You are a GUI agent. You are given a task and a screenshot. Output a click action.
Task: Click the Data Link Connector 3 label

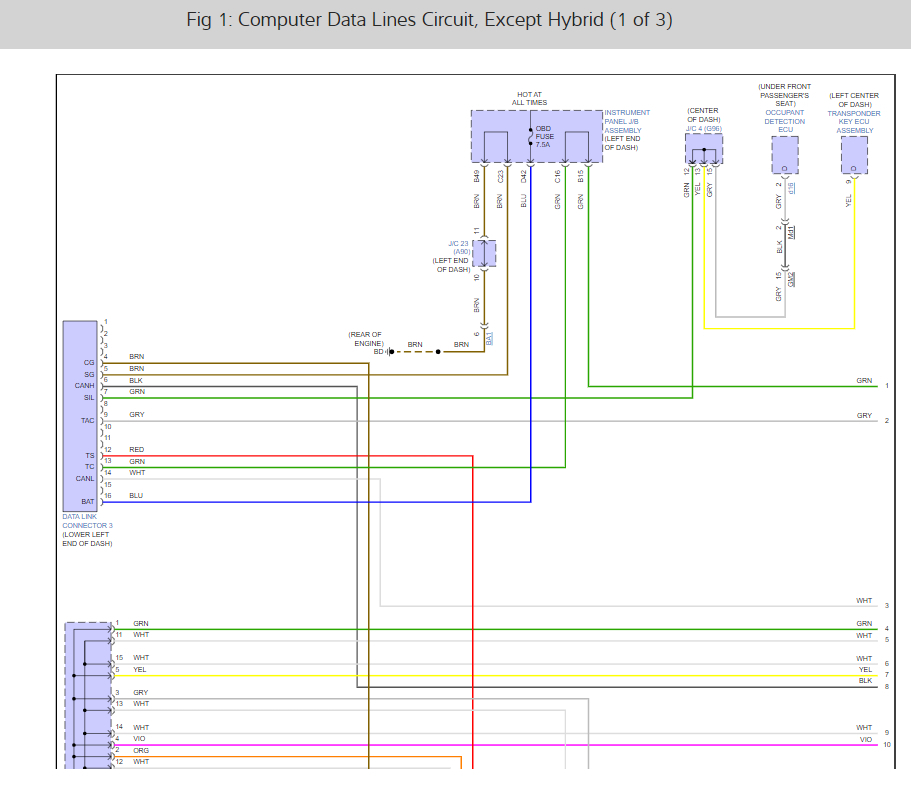click(87, 520)
